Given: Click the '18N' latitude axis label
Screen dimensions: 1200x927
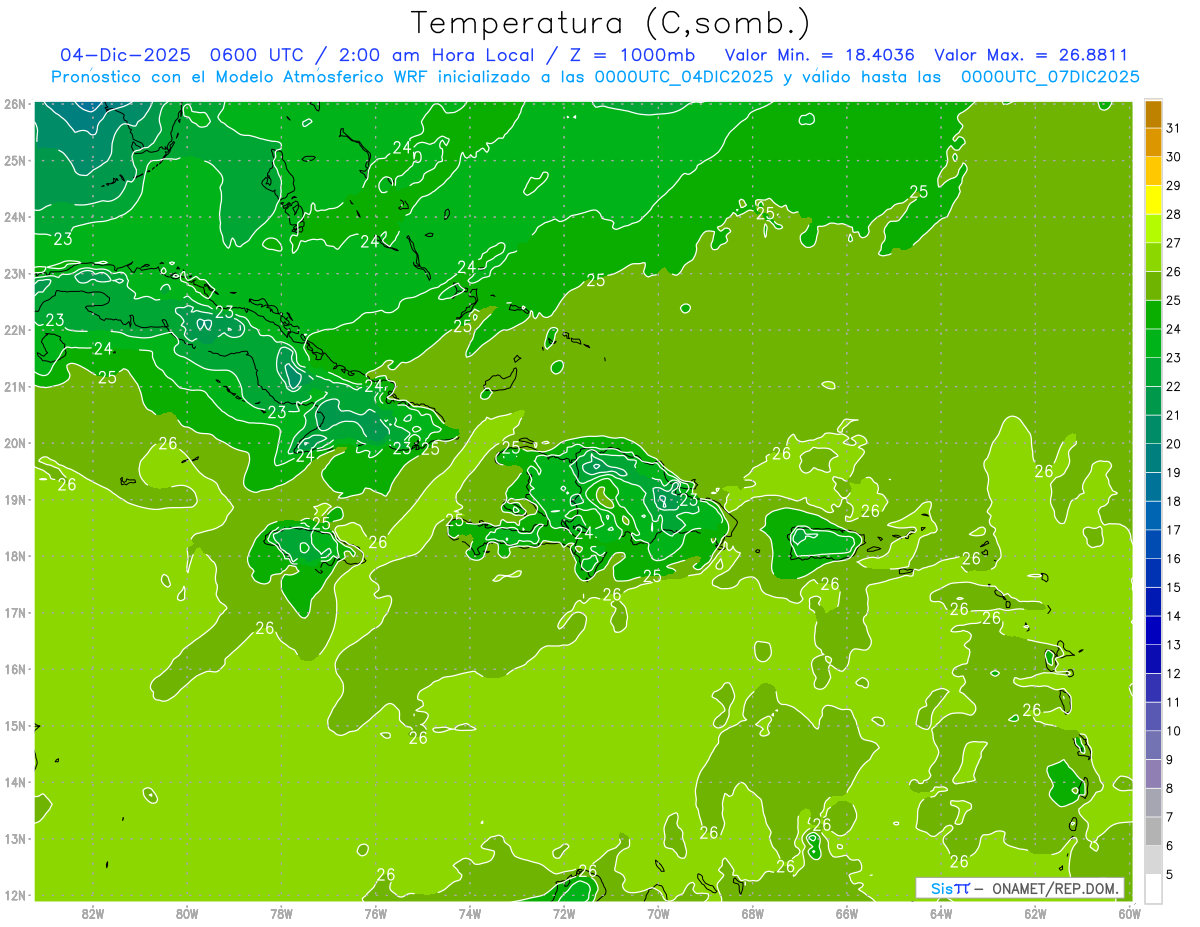Looking at the screenshot, I should [15, 556].
